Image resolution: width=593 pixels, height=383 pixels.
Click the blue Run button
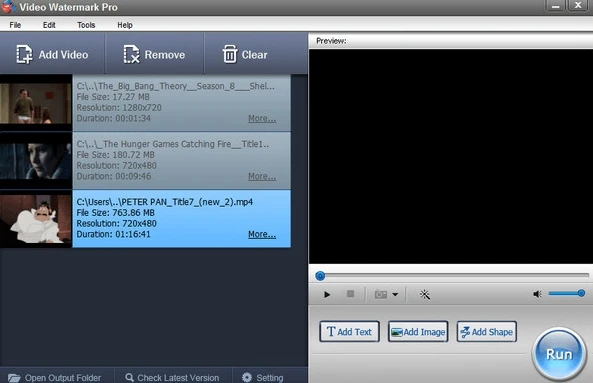[x=559, y=354]
